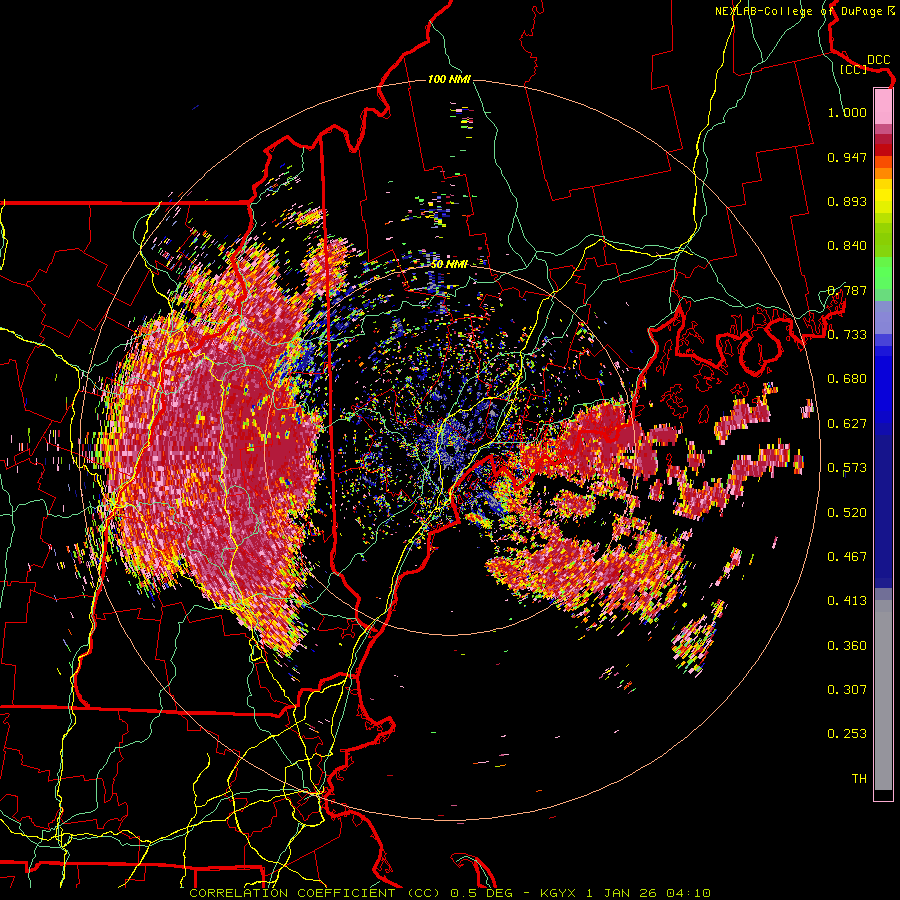Select the 0.520 scale value
900x900 pixels.
(x=847, y=513)
